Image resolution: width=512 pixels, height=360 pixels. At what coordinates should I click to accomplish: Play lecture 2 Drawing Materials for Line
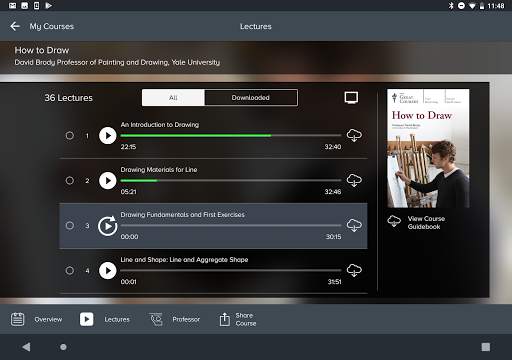107,181
